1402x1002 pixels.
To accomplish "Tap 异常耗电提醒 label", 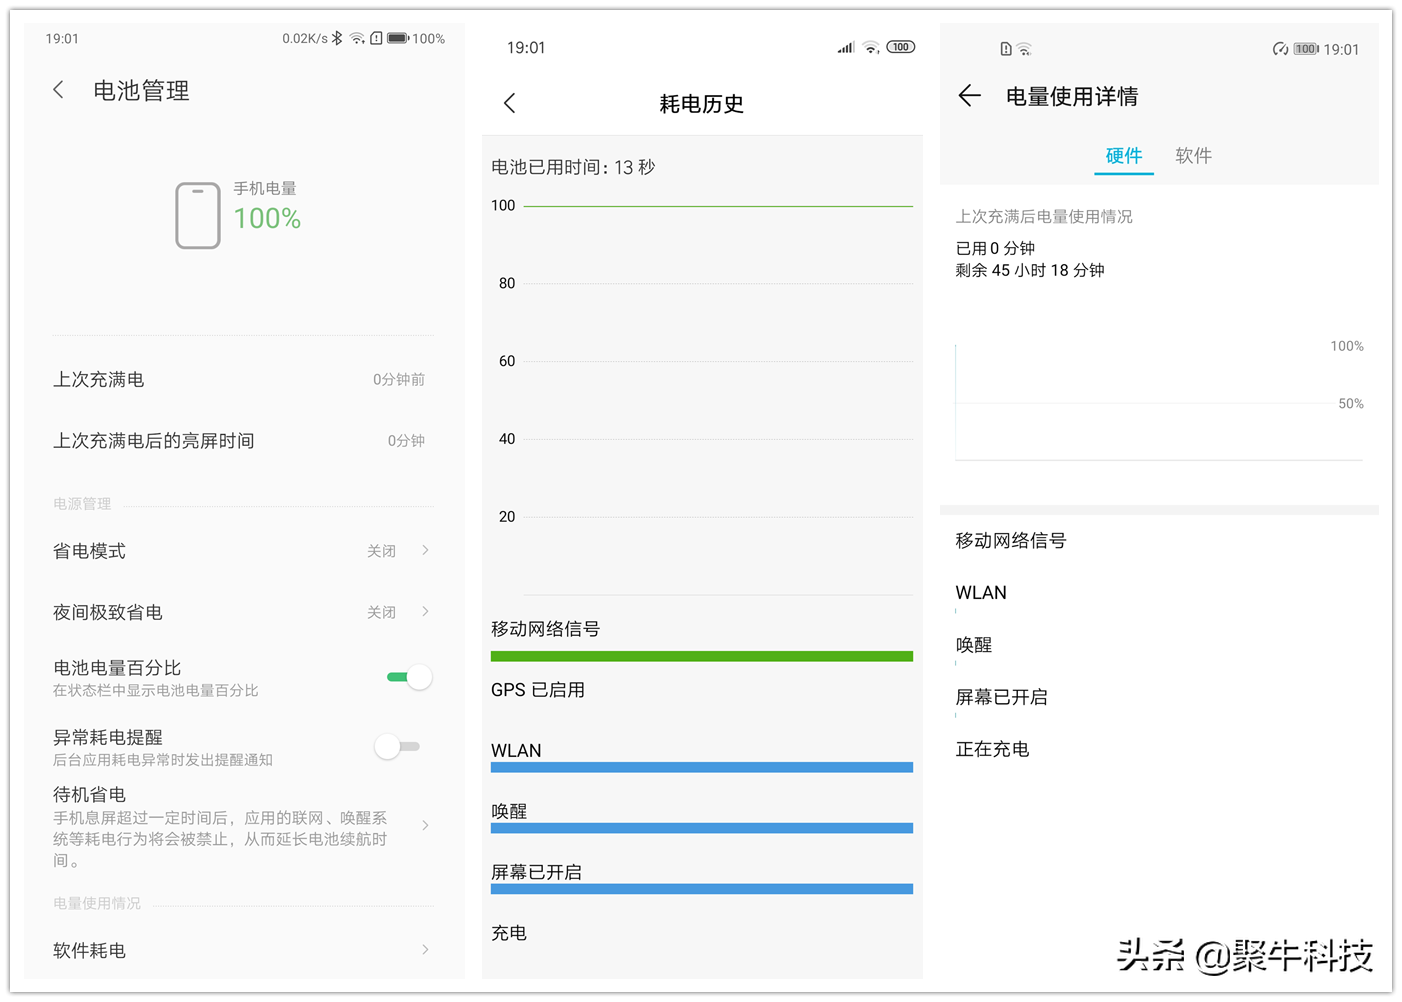I will 108,737.
